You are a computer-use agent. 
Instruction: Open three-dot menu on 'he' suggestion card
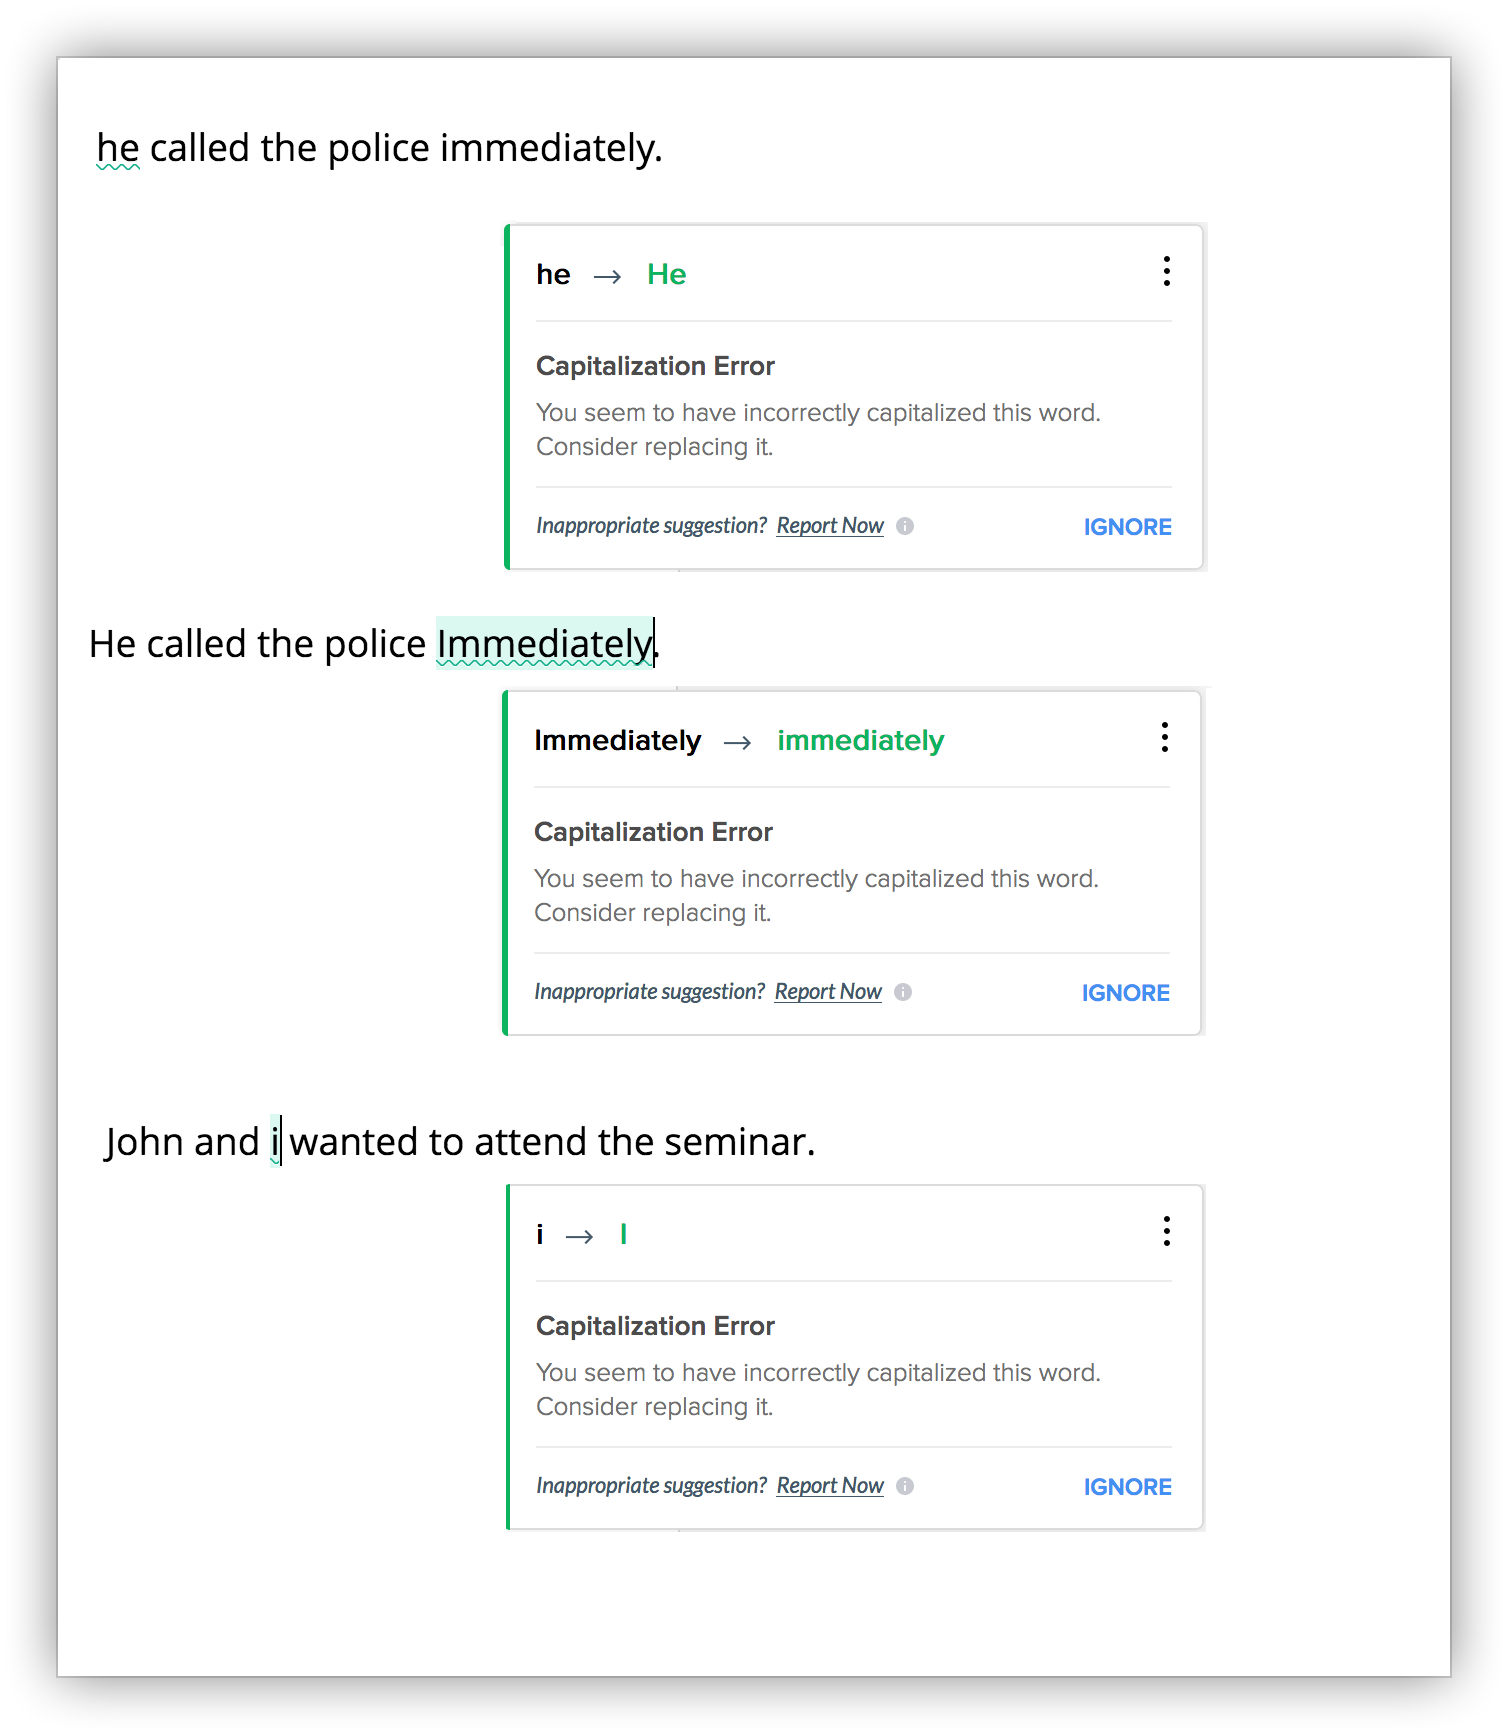pyautogui.click(x=1166, y=271)
